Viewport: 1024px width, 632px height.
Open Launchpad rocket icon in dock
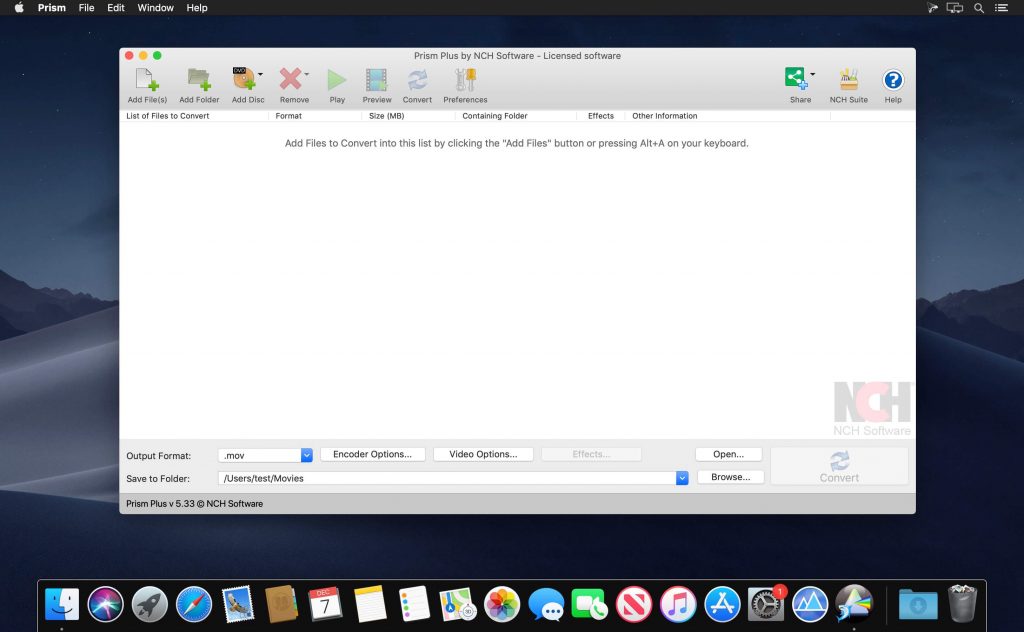point(150,604)
